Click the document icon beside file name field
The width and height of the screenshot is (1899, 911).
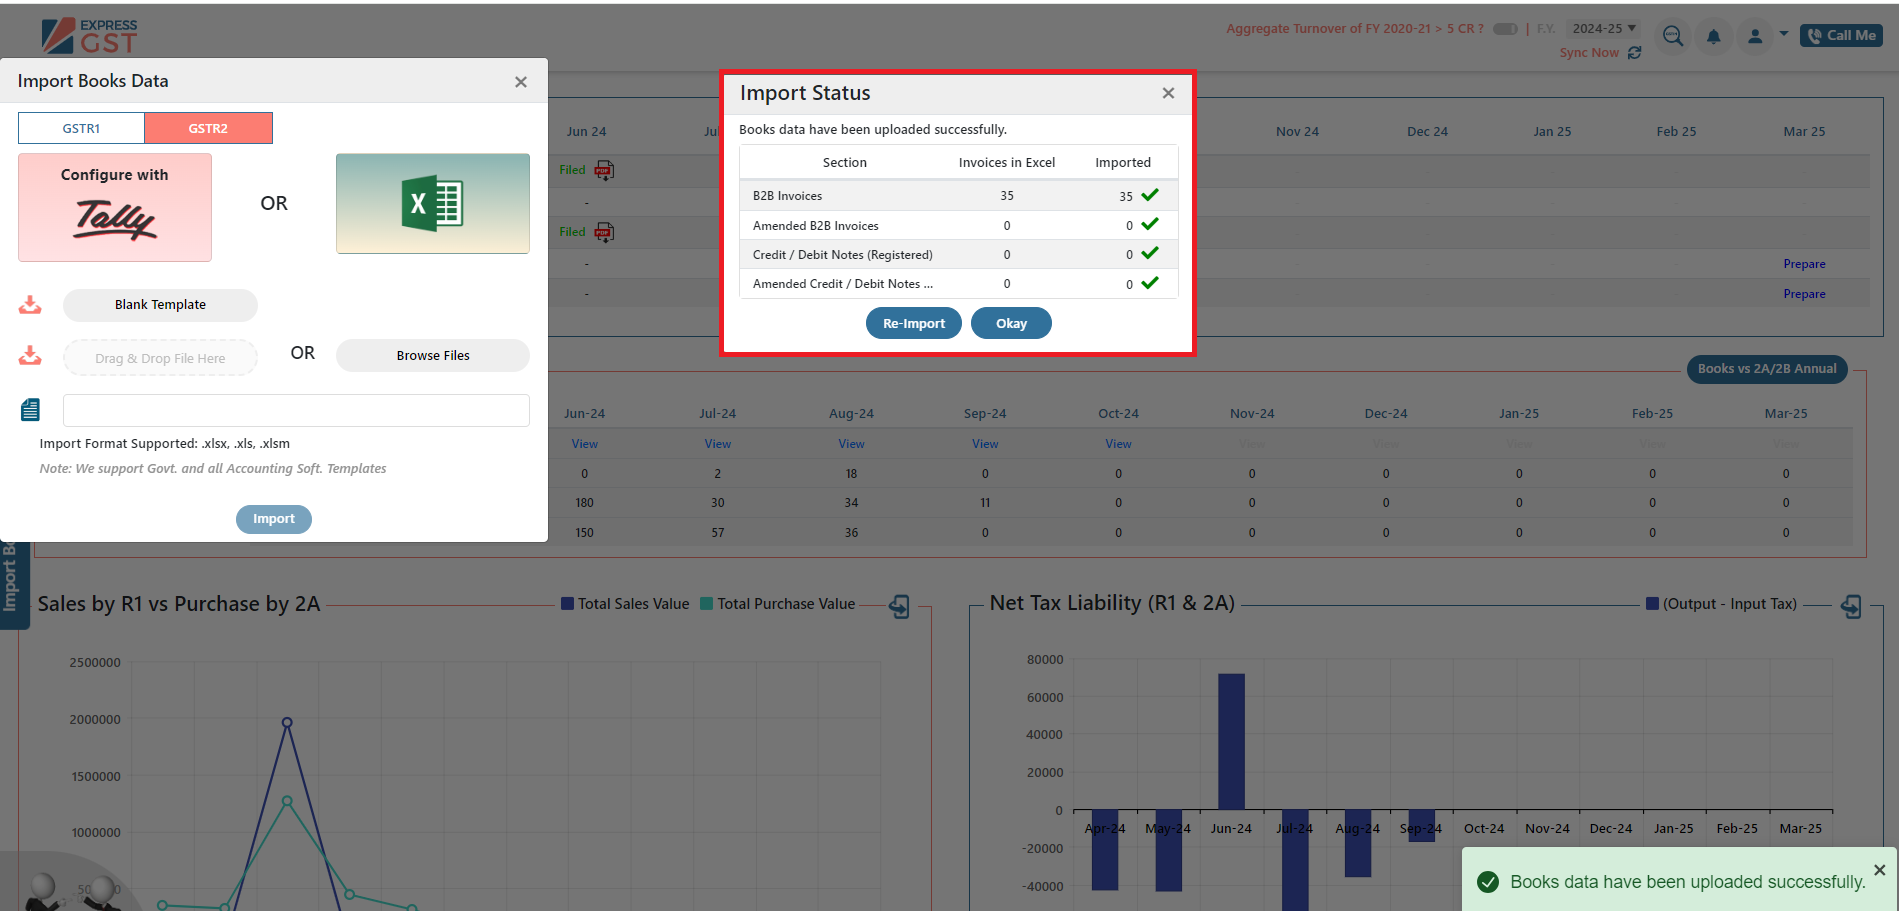tap(31, 409)
